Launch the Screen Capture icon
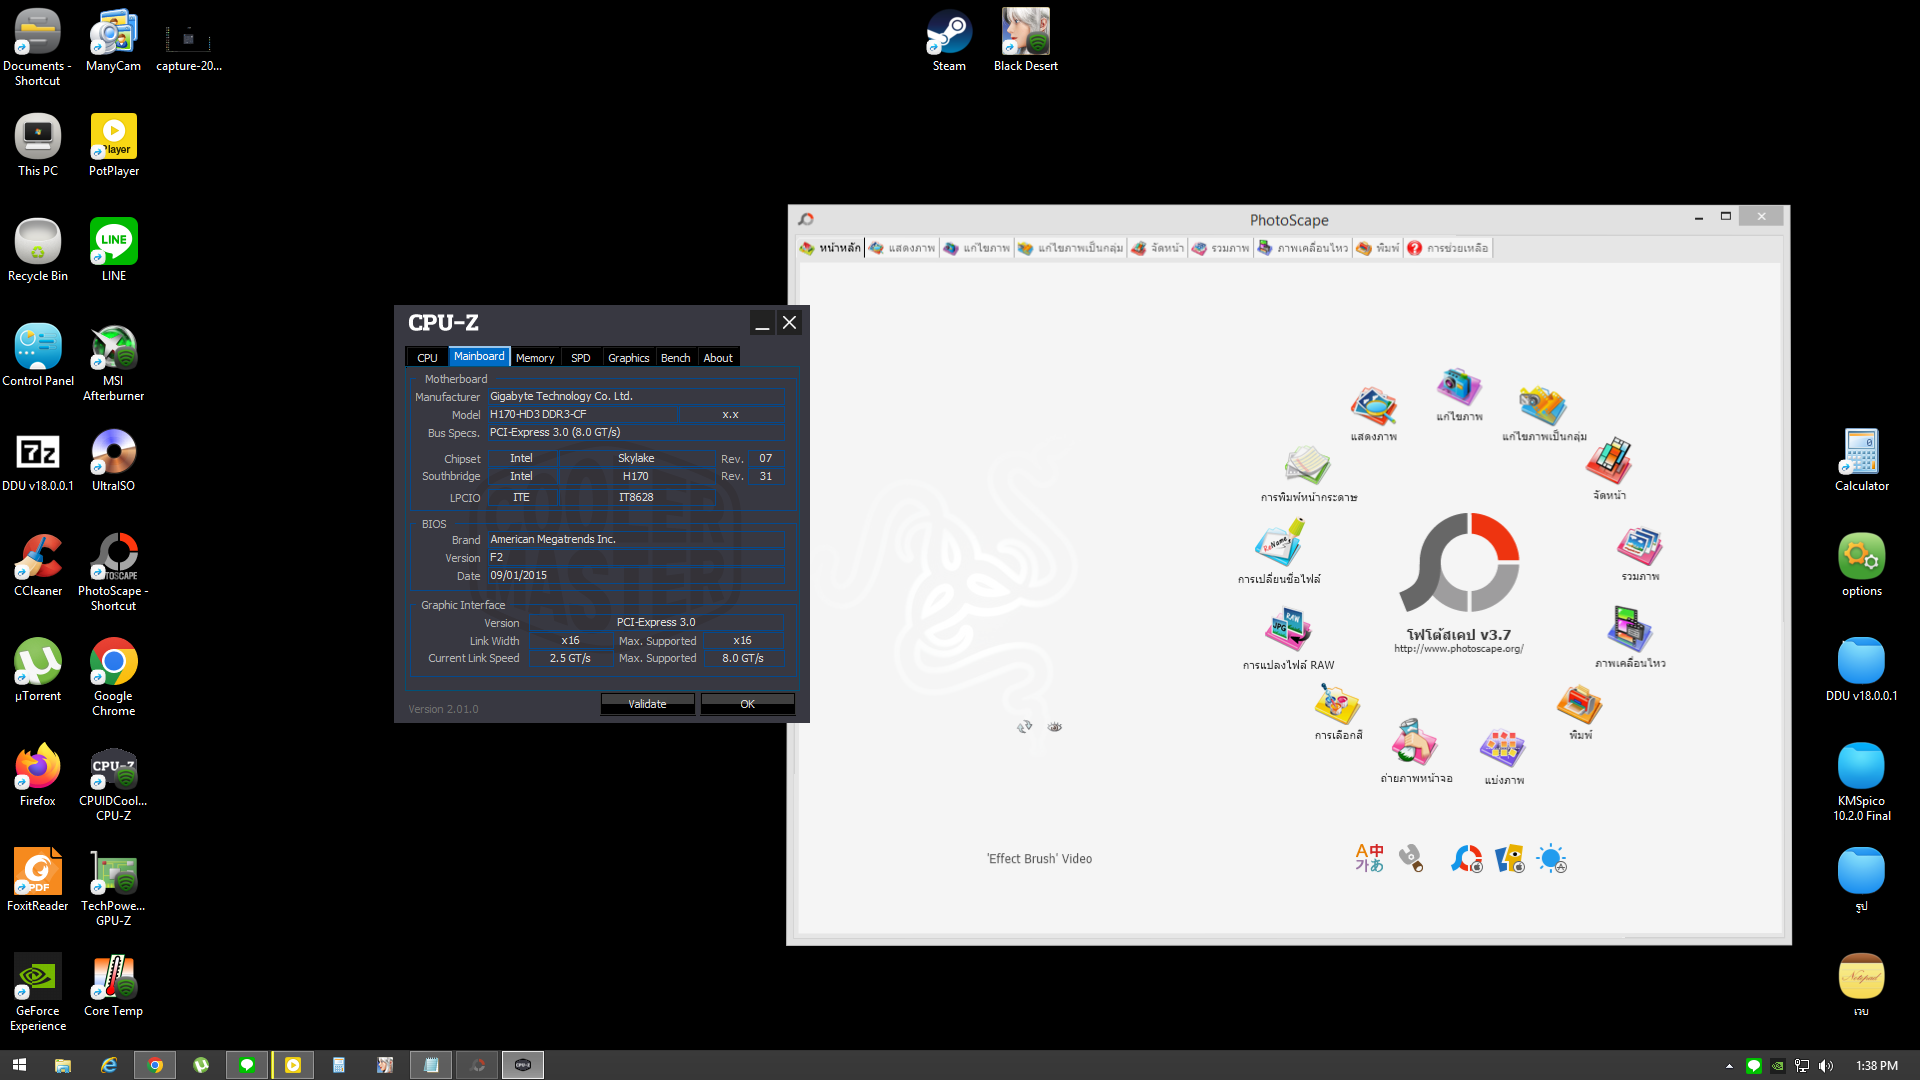Screen dimensions: 1920x1080 [1415, 743]
